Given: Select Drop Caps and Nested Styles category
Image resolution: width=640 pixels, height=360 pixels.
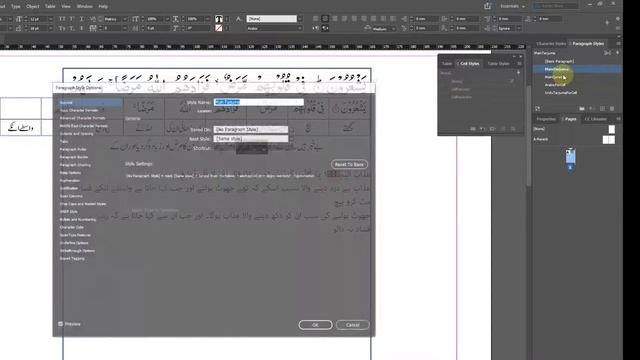Looking at the screenshot, I should pyautogui.click(x=83, y=204).
